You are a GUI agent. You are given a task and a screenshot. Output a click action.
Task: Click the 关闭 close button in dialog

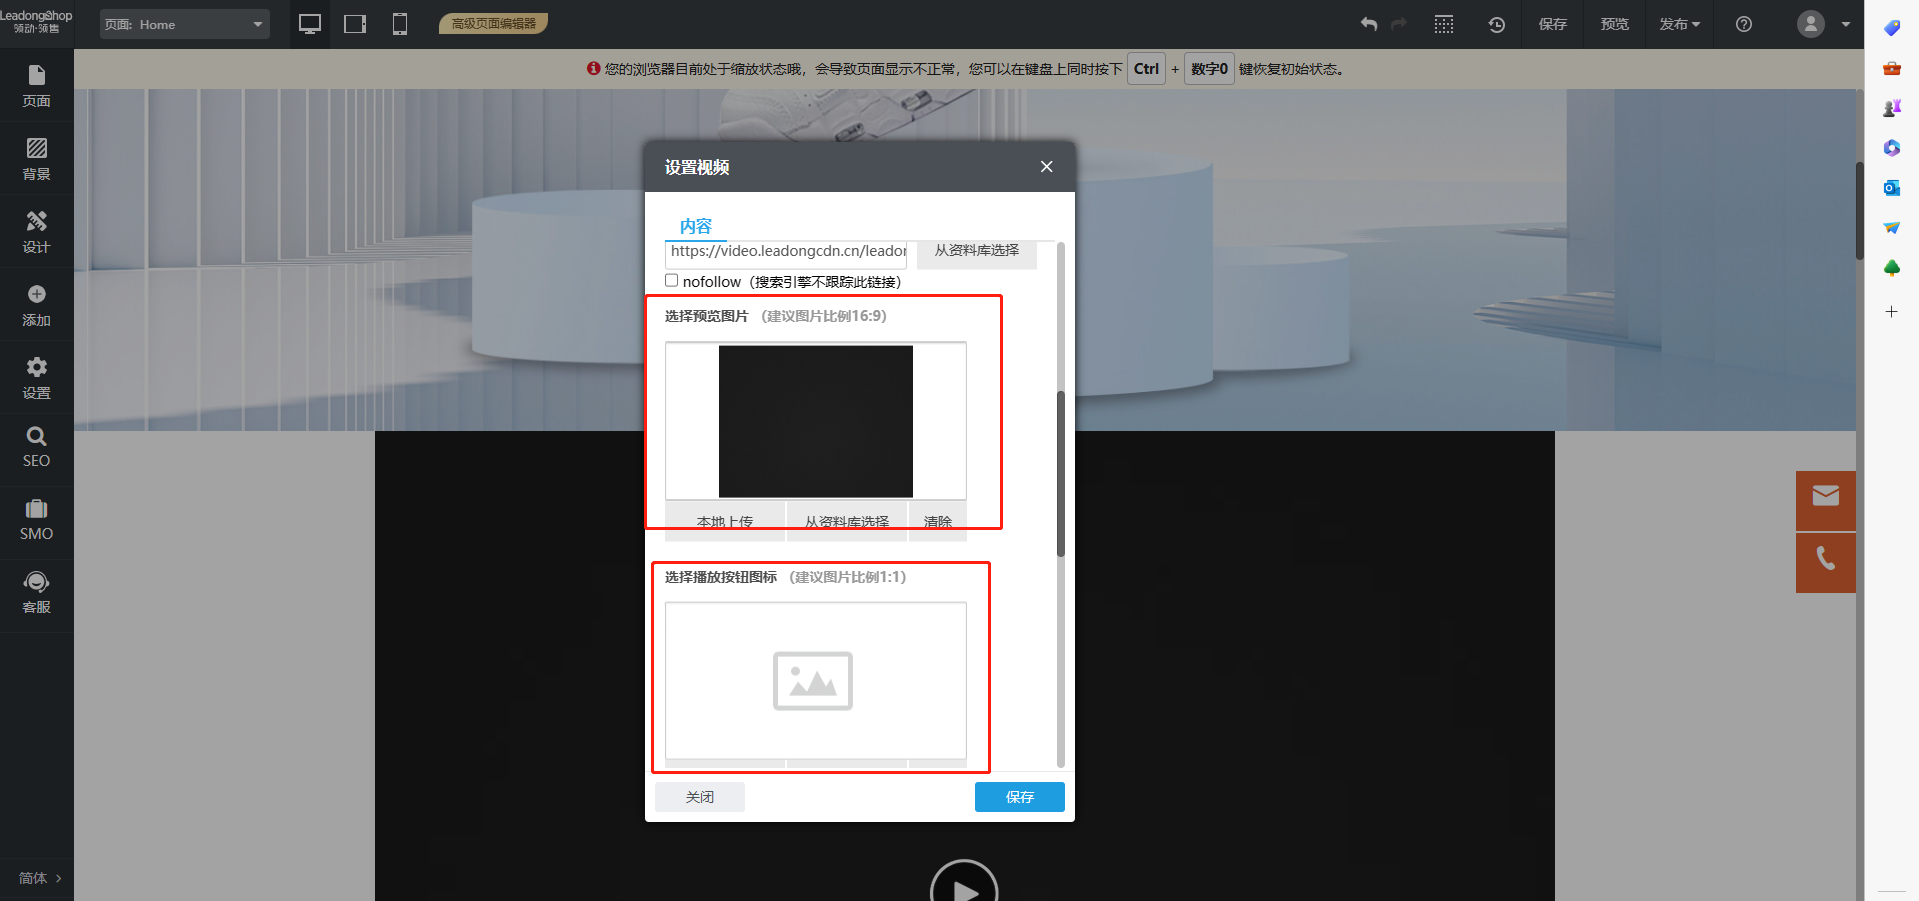(699, 797)
